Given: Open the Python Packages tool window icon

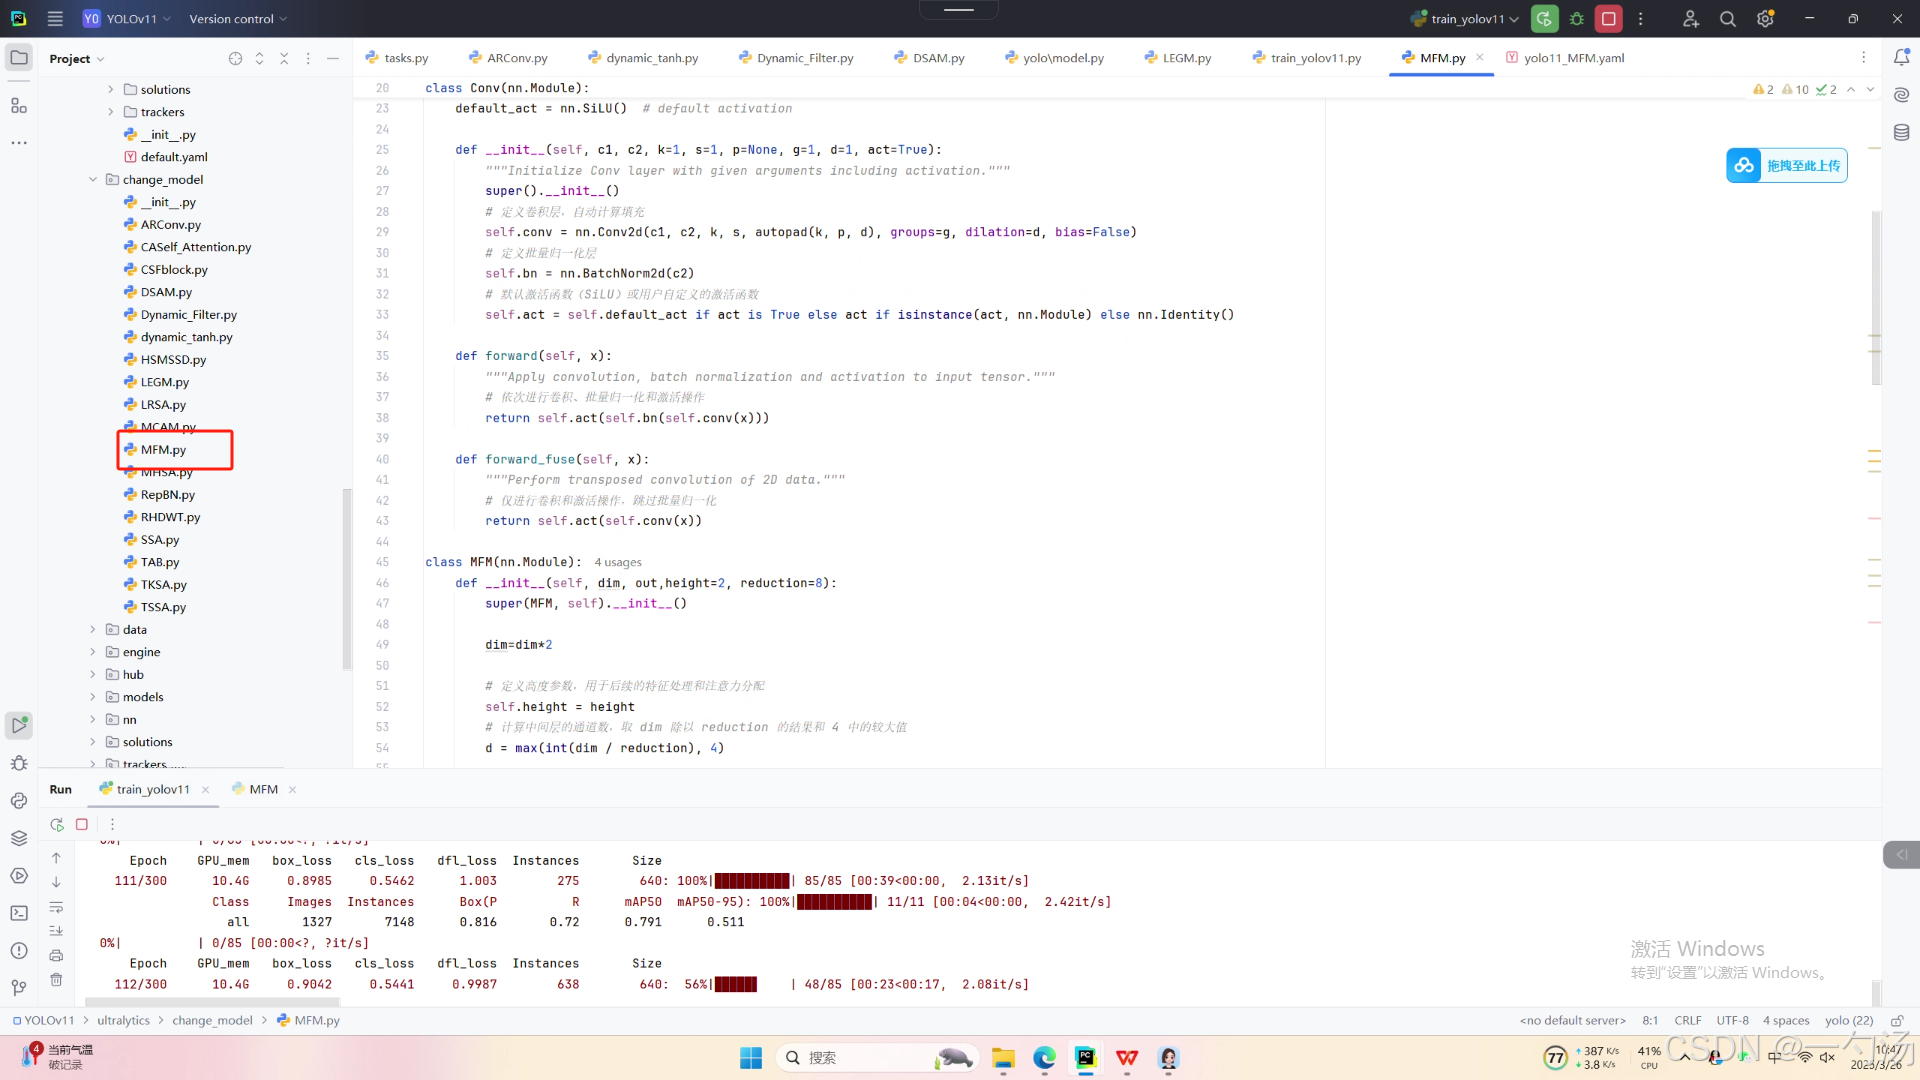Looking at the screenshot, I should 19,838.
